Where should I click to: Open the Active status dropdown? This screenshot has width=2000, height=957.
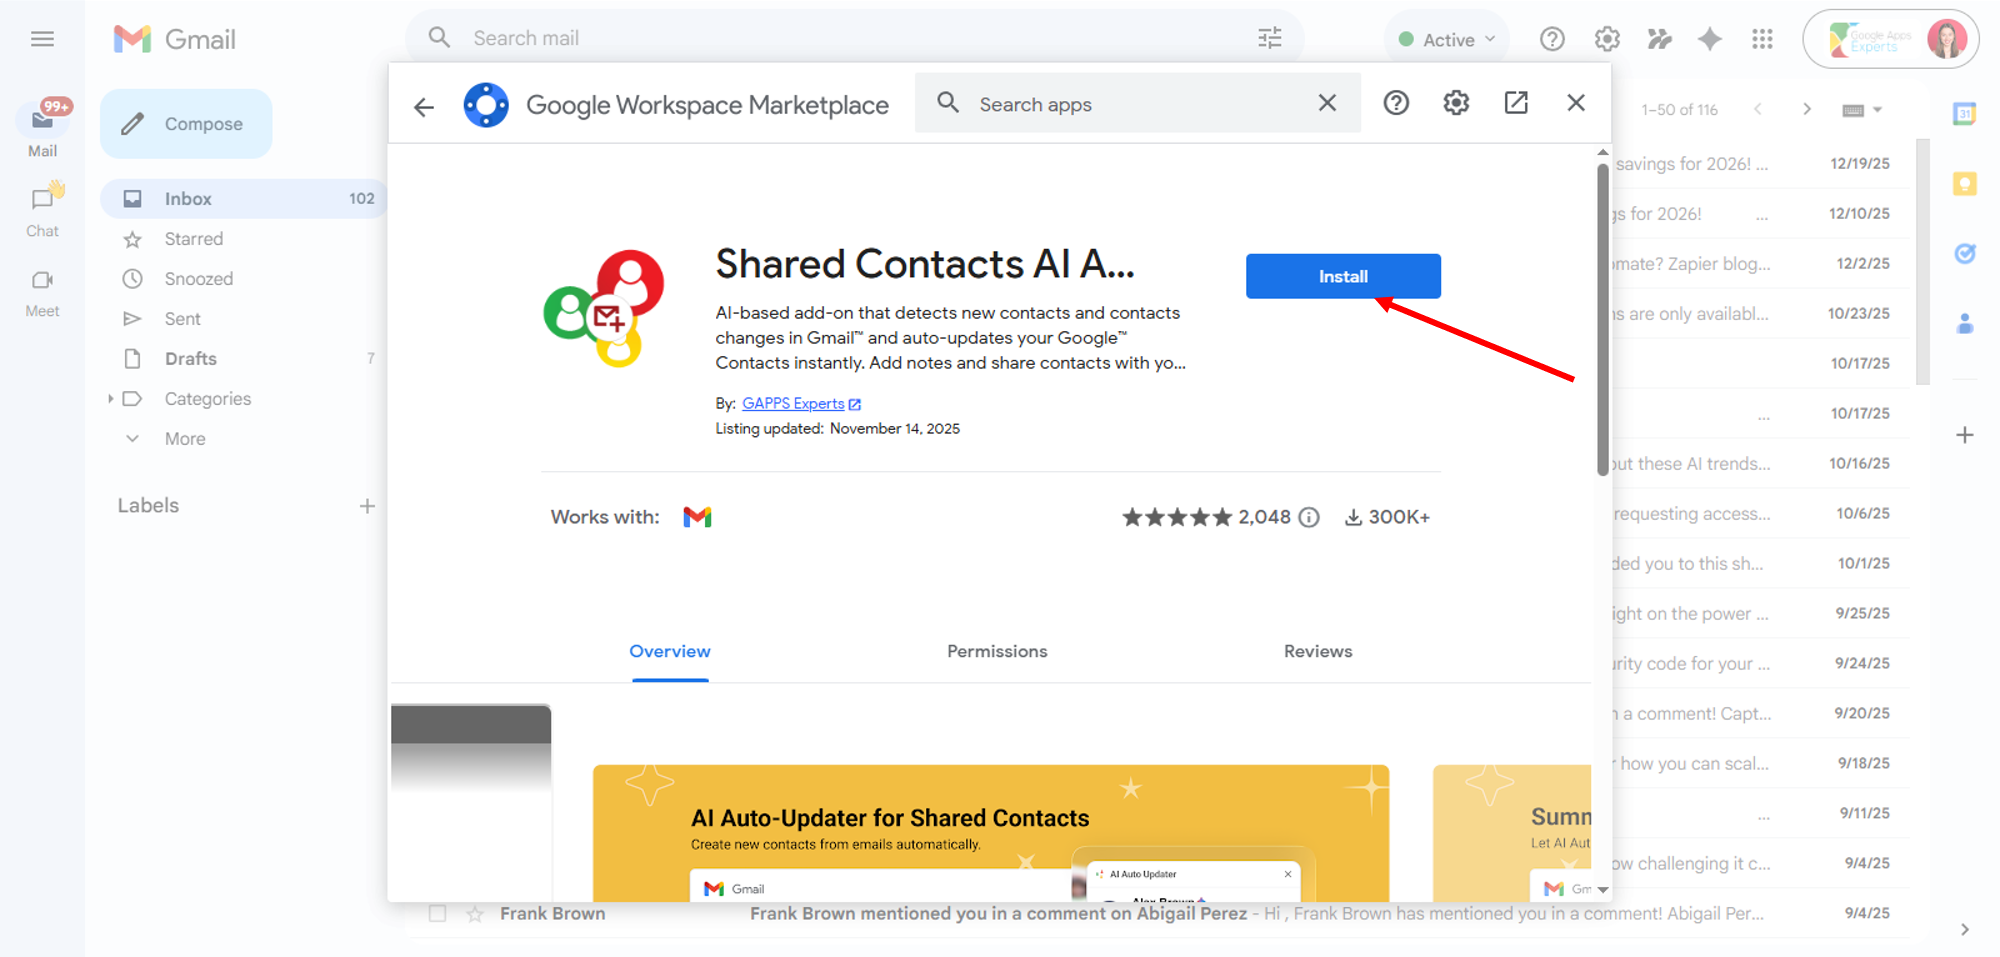[x=1448, y=39]
